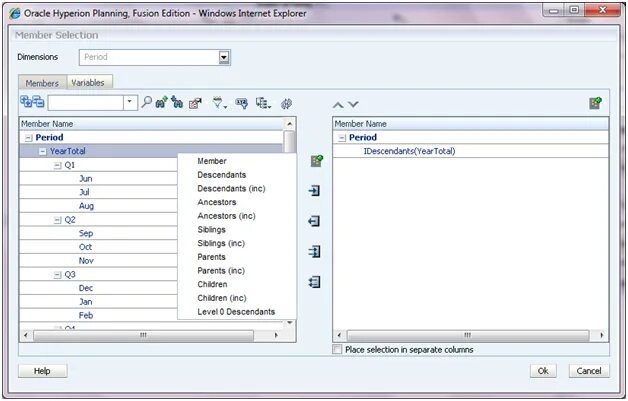Image resolution: width=628 pixels, height=401 pixels.
Task: Click the left pane horizontal scrollbar thumb
Action: (x=143, y=335)
